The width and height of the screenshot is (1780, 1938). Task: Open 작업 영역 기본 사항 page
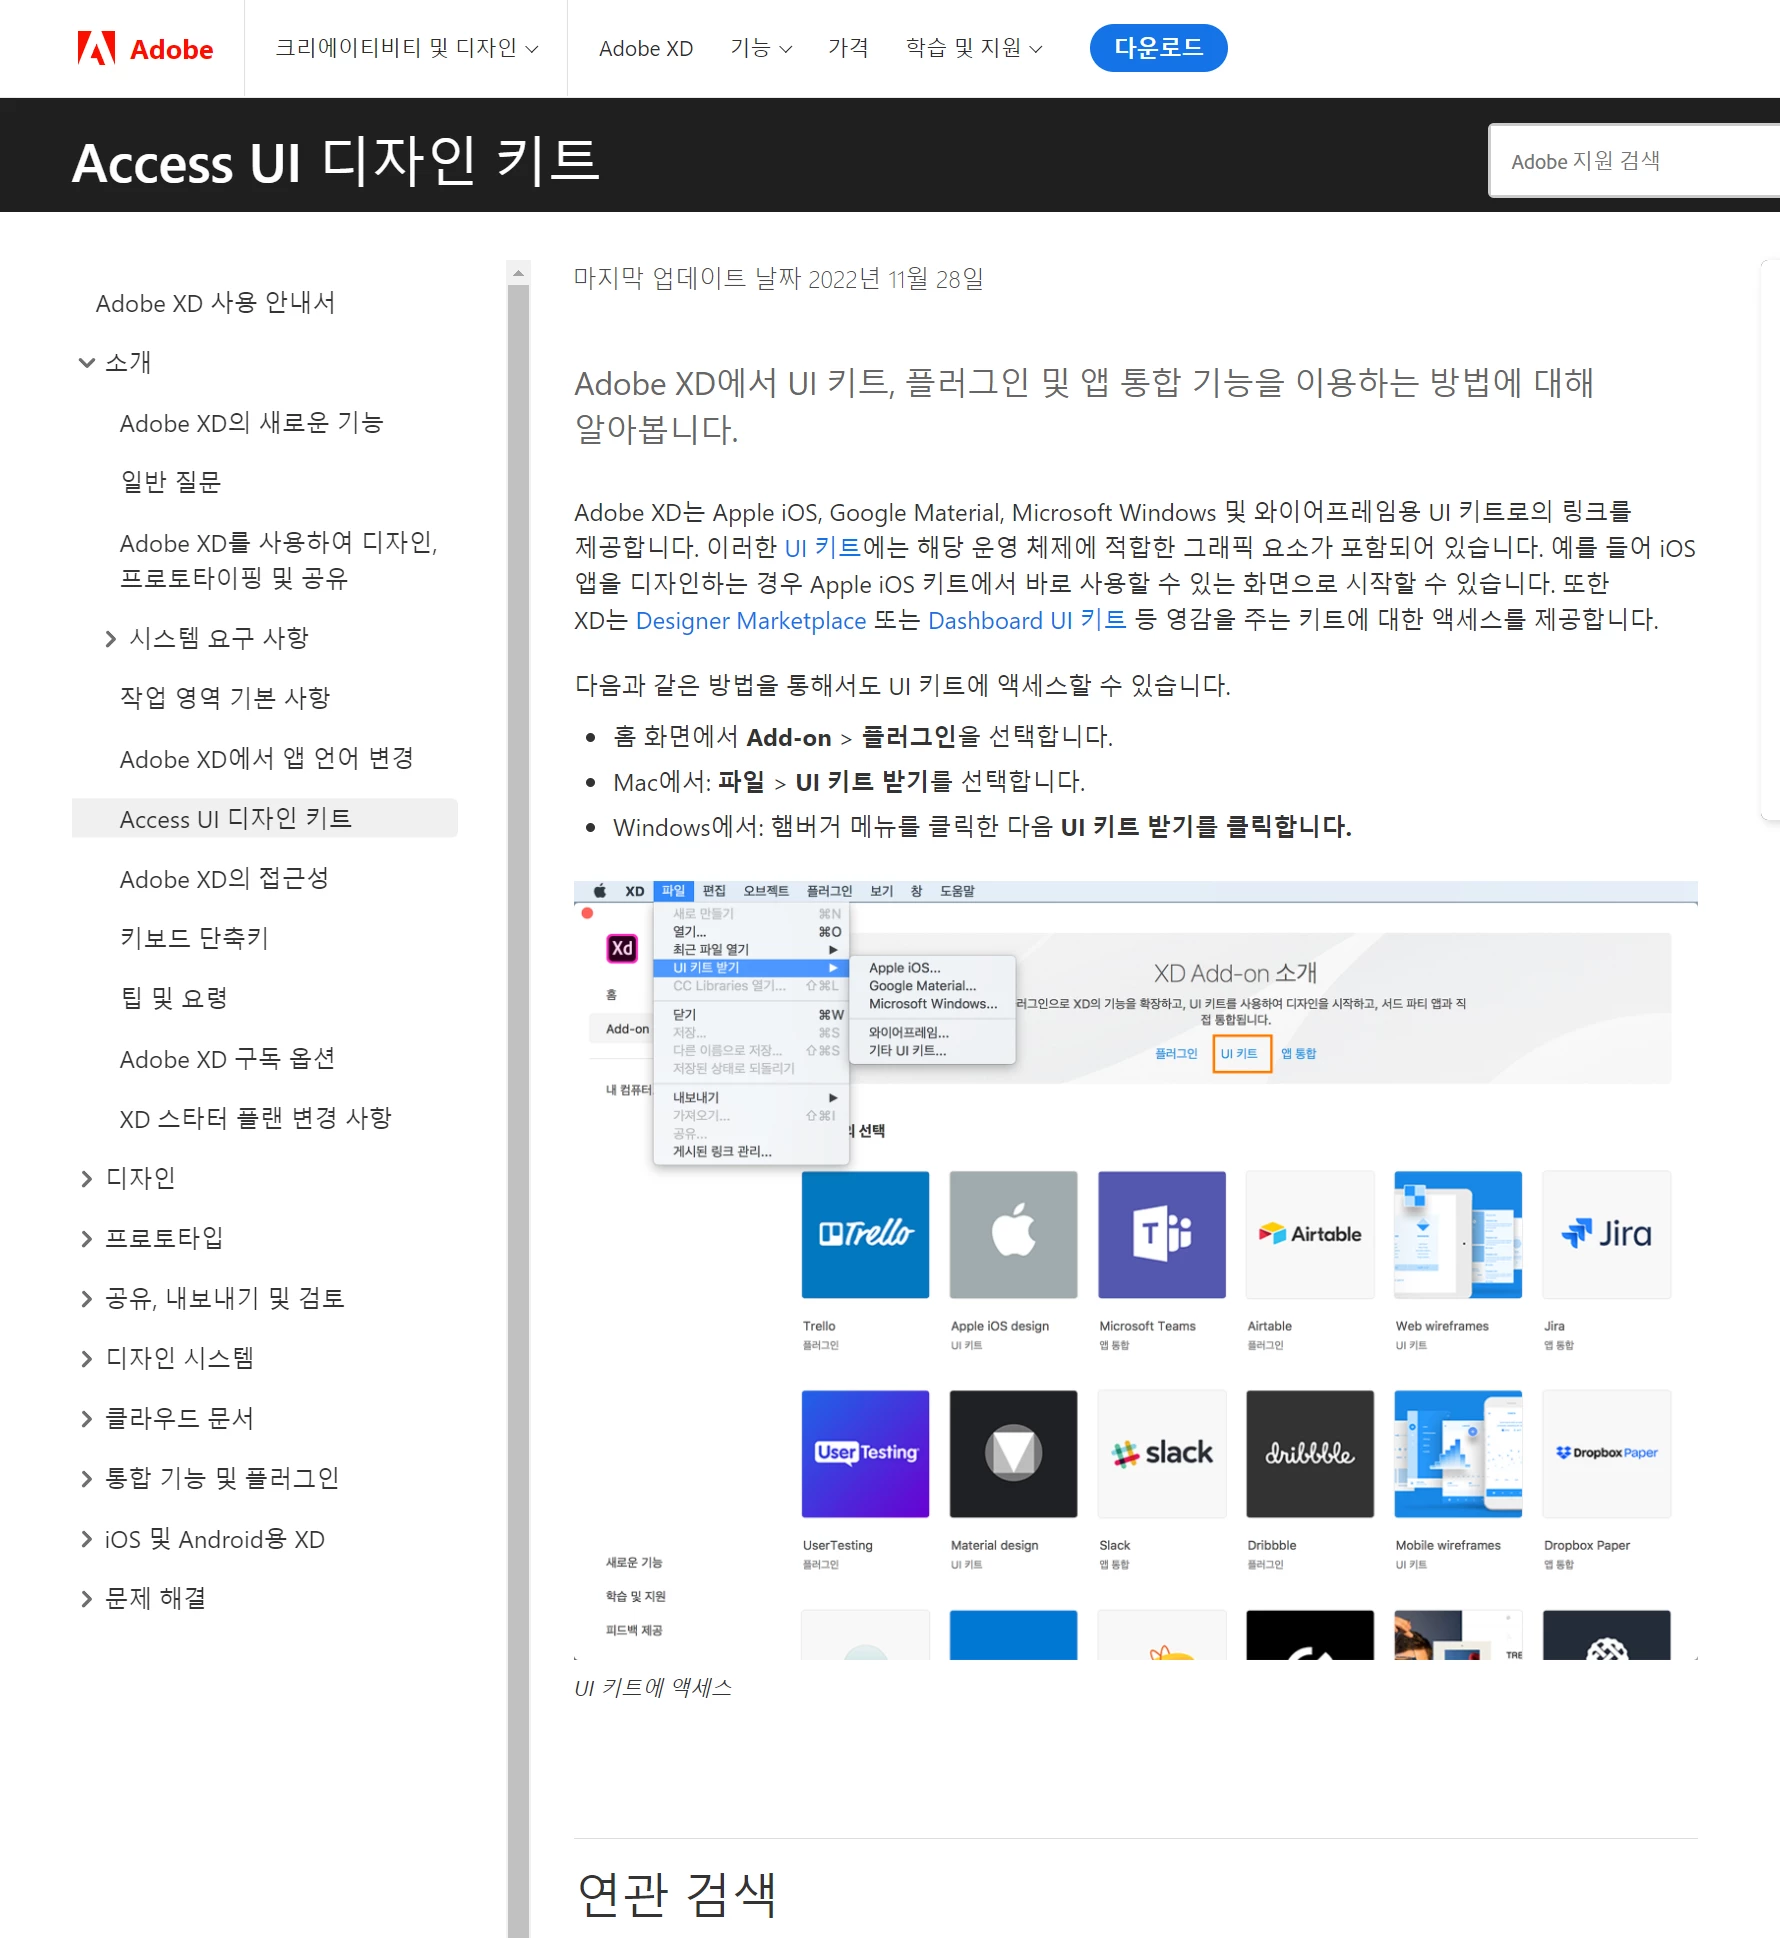(x=225, y=698)
